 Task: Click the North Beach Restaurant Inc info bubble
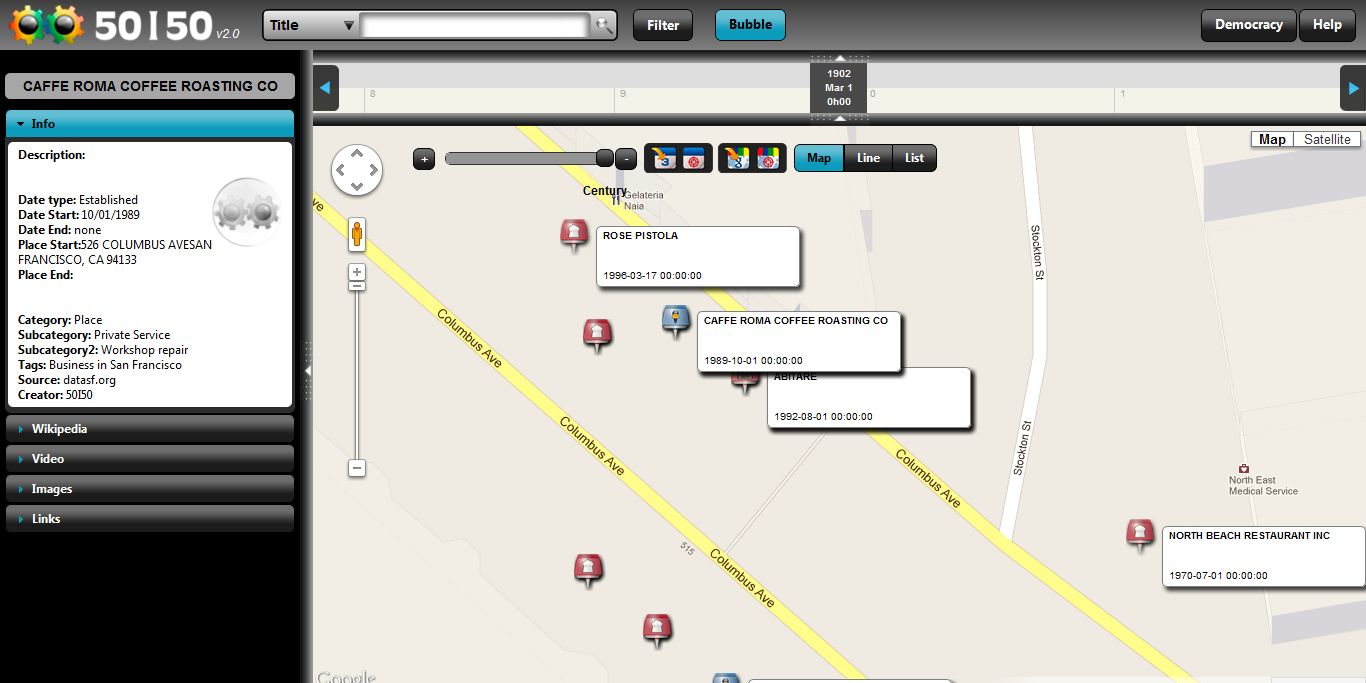1263,556
